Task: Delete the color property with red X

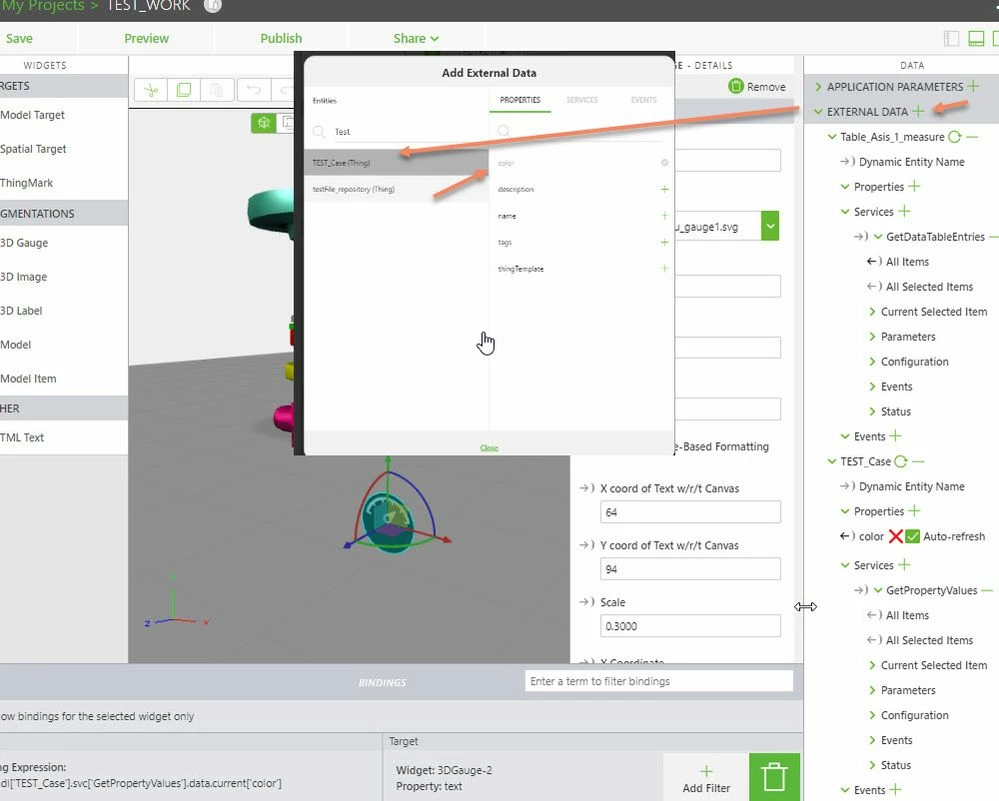Action: (895, 537)
